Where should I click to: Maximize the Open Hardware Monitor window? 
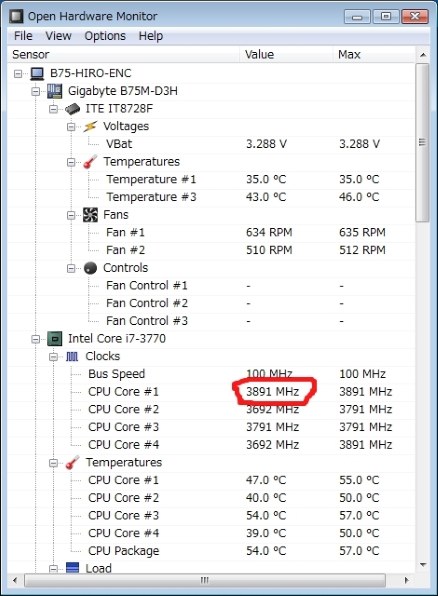(x=386, y=17)
